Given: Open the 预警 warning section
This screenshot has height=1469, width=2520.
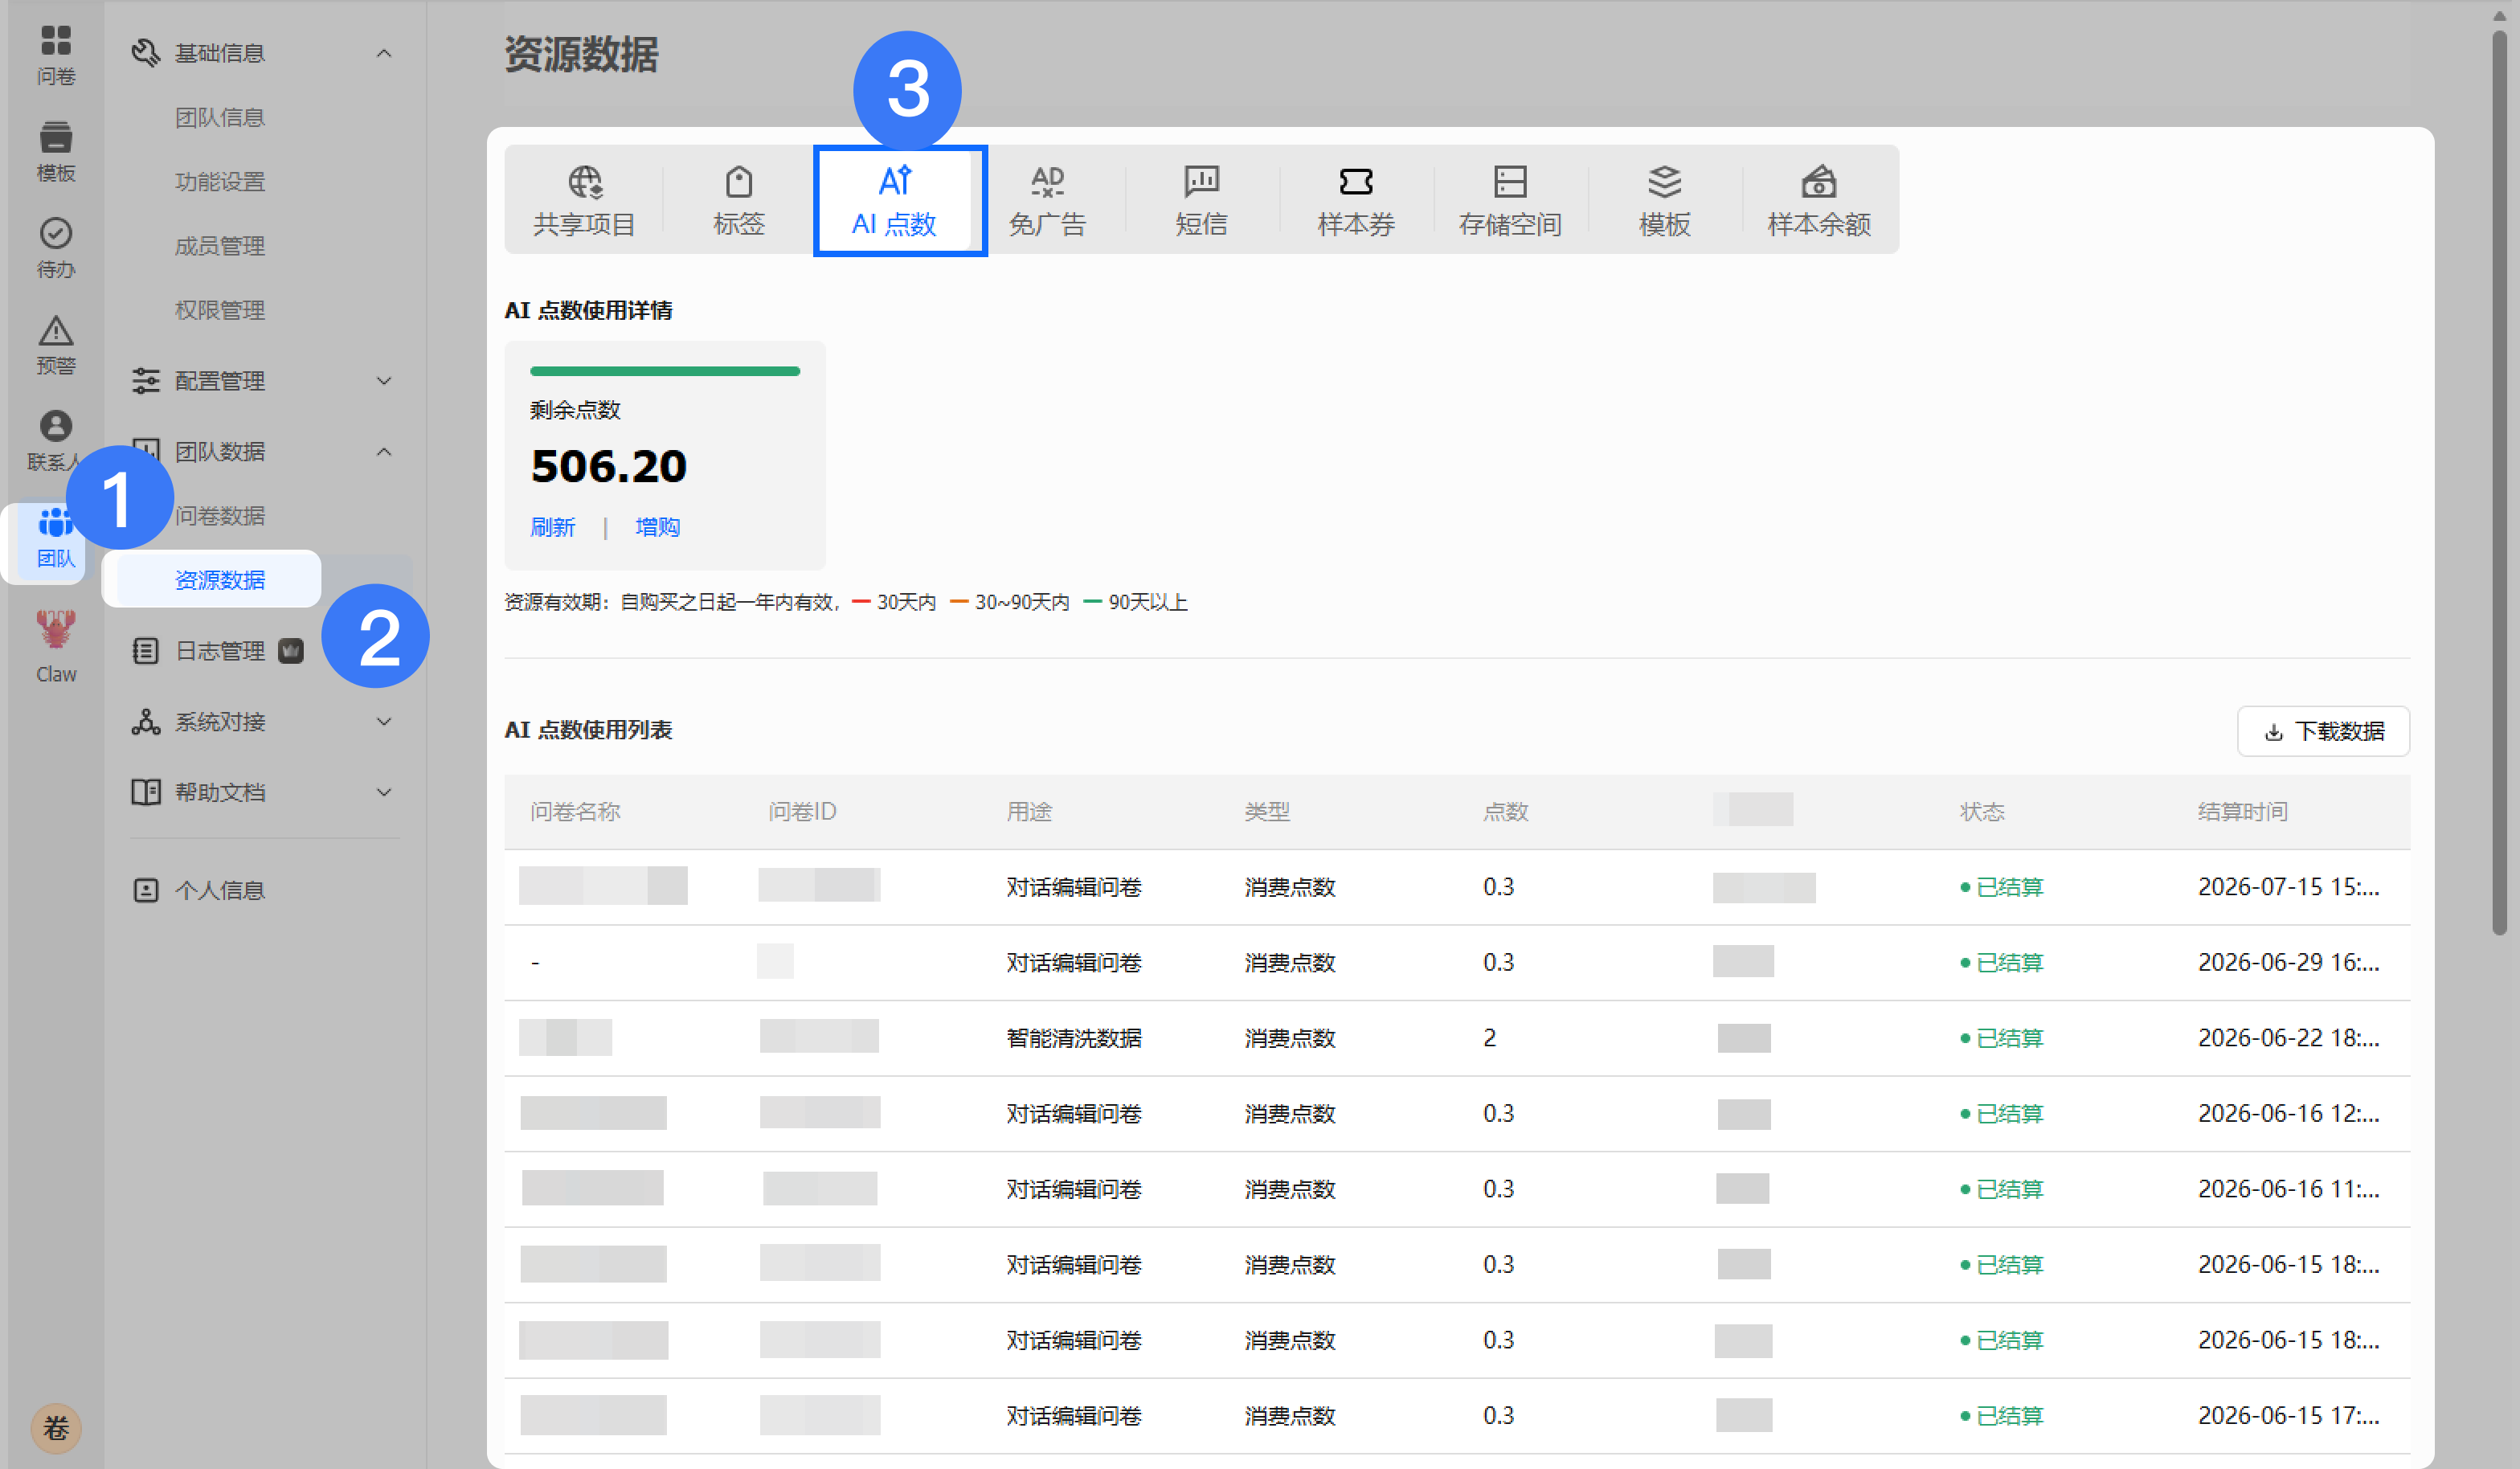Looking at the screenshot, I should coord(56,345).
